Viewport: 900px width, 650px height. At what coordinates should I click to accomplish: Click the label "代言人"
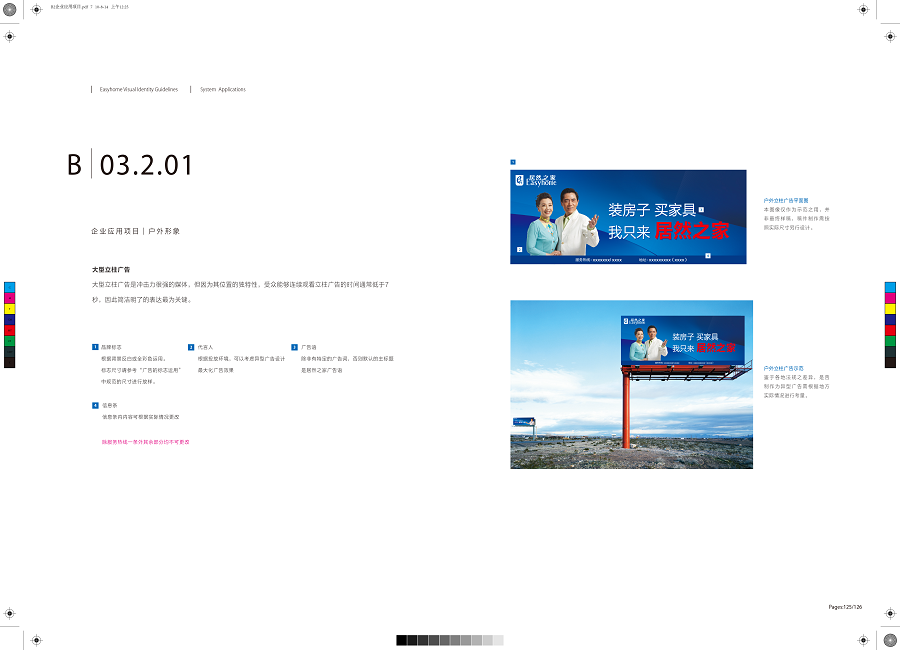click(205, 347)
